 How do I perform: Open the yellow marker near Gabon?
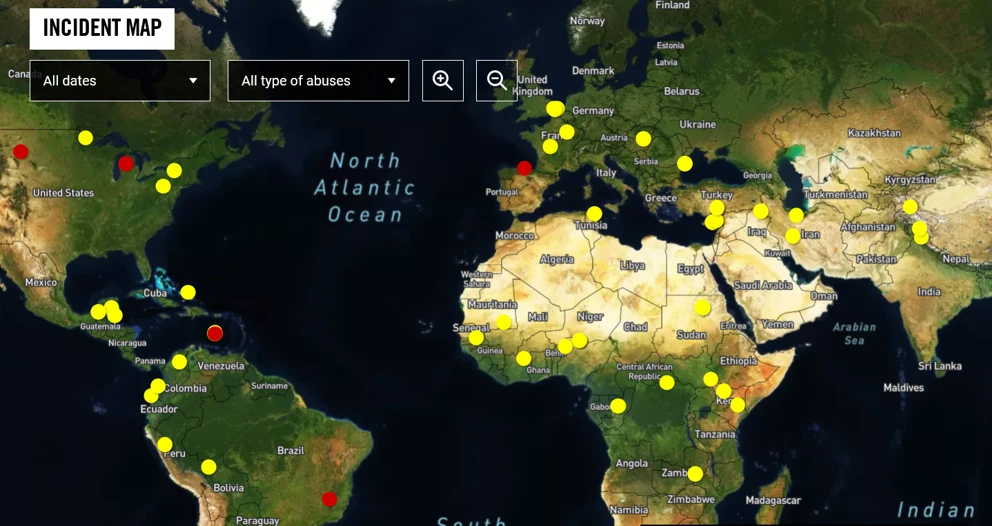tap(618, 406)
